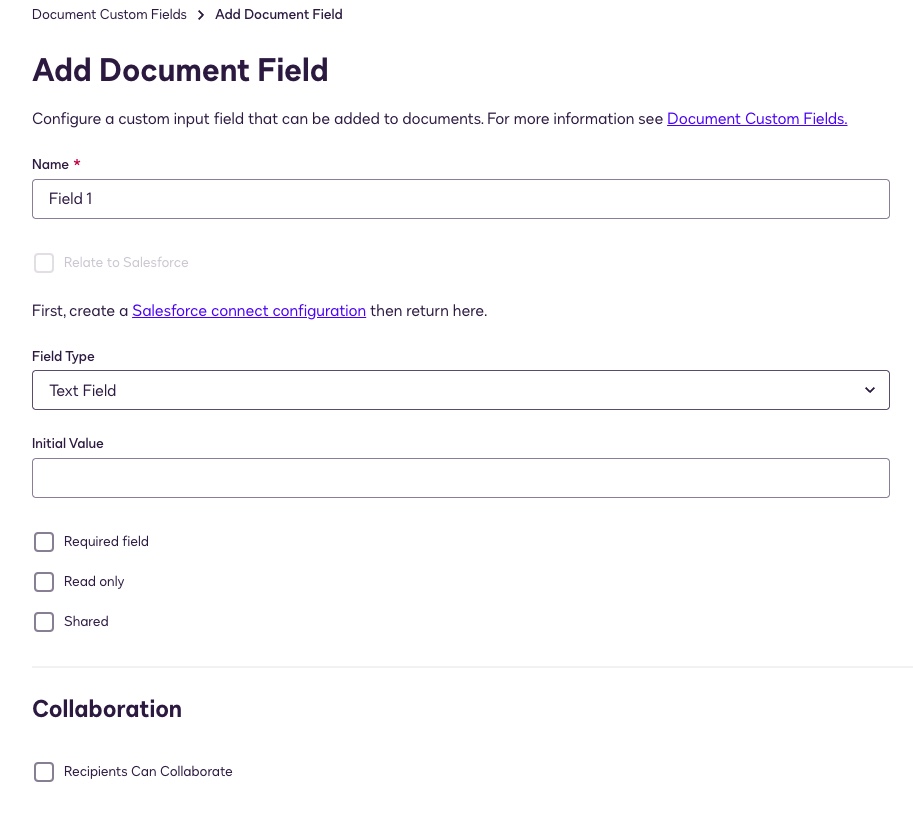Enable the Relate to Salesforce checkbox

click(x=44, y=262)
